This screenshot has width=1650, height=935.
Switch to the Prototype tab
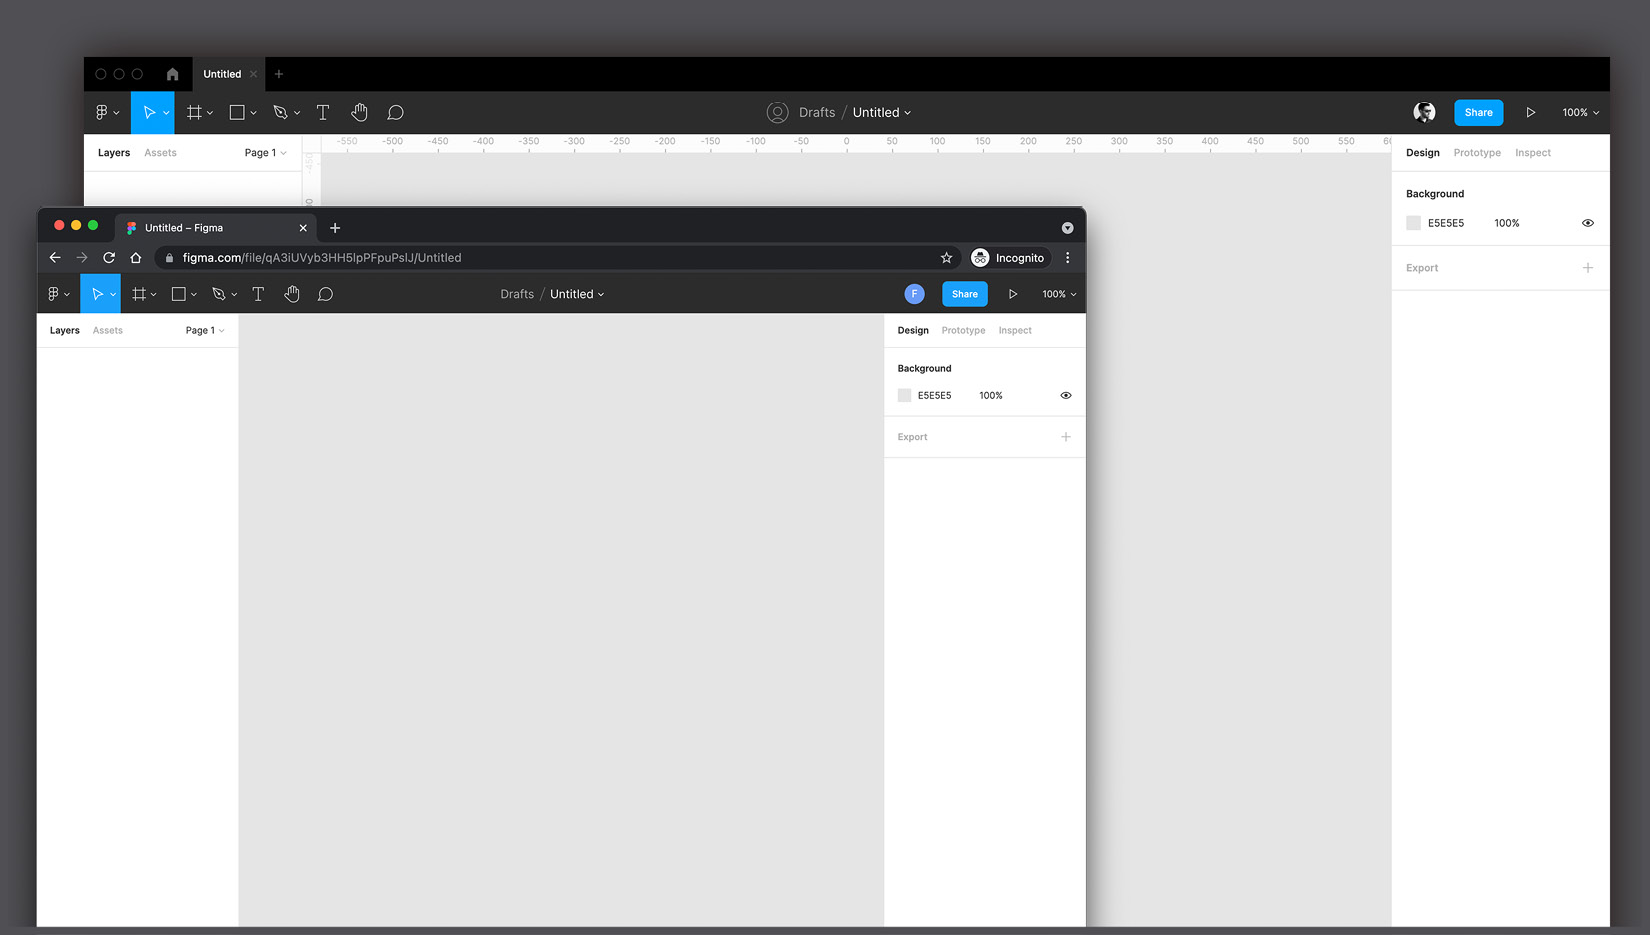(963, 330)
